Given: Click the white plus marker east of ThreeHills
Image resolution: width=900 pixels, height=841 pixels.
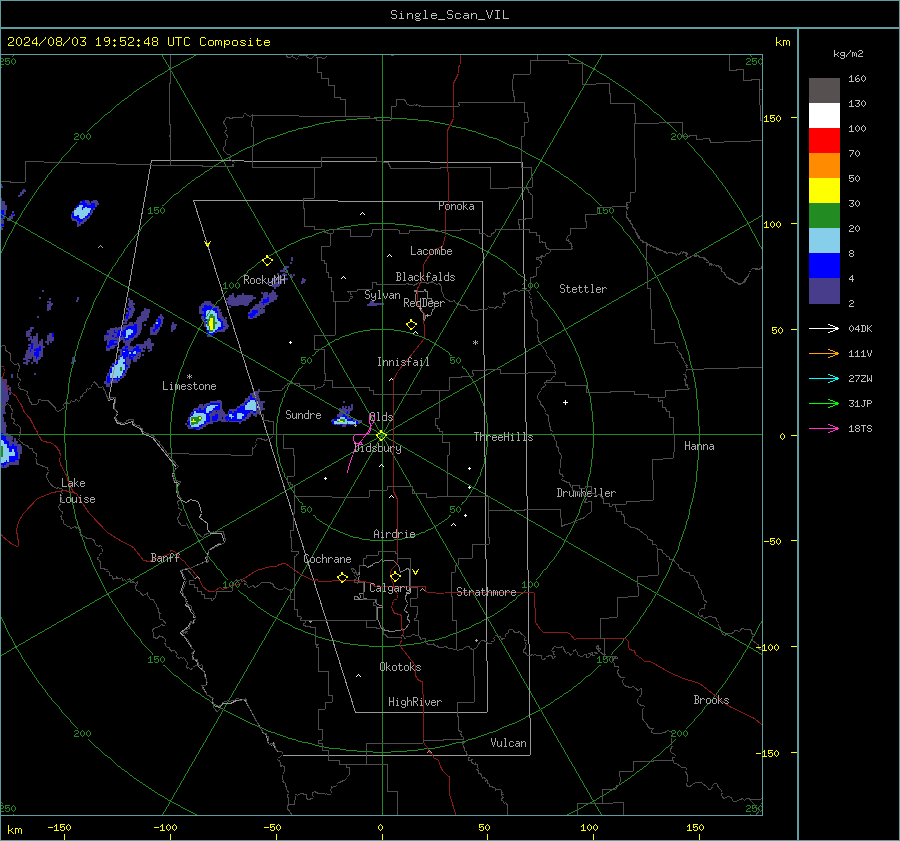Looking at the screenshot, I should [x=565, y=402].
